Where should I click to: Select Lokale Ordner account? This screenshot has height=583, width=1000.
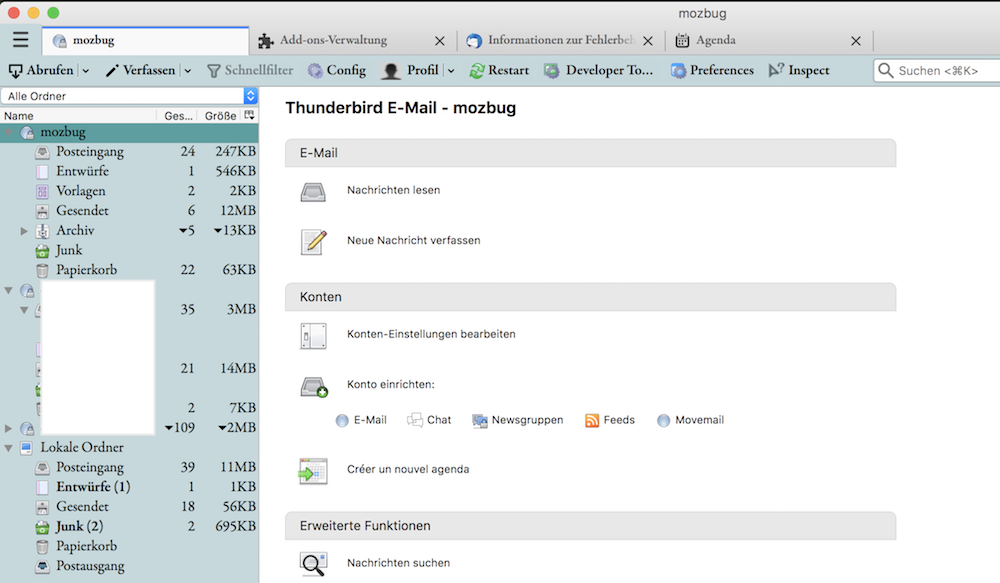(82, 448)
